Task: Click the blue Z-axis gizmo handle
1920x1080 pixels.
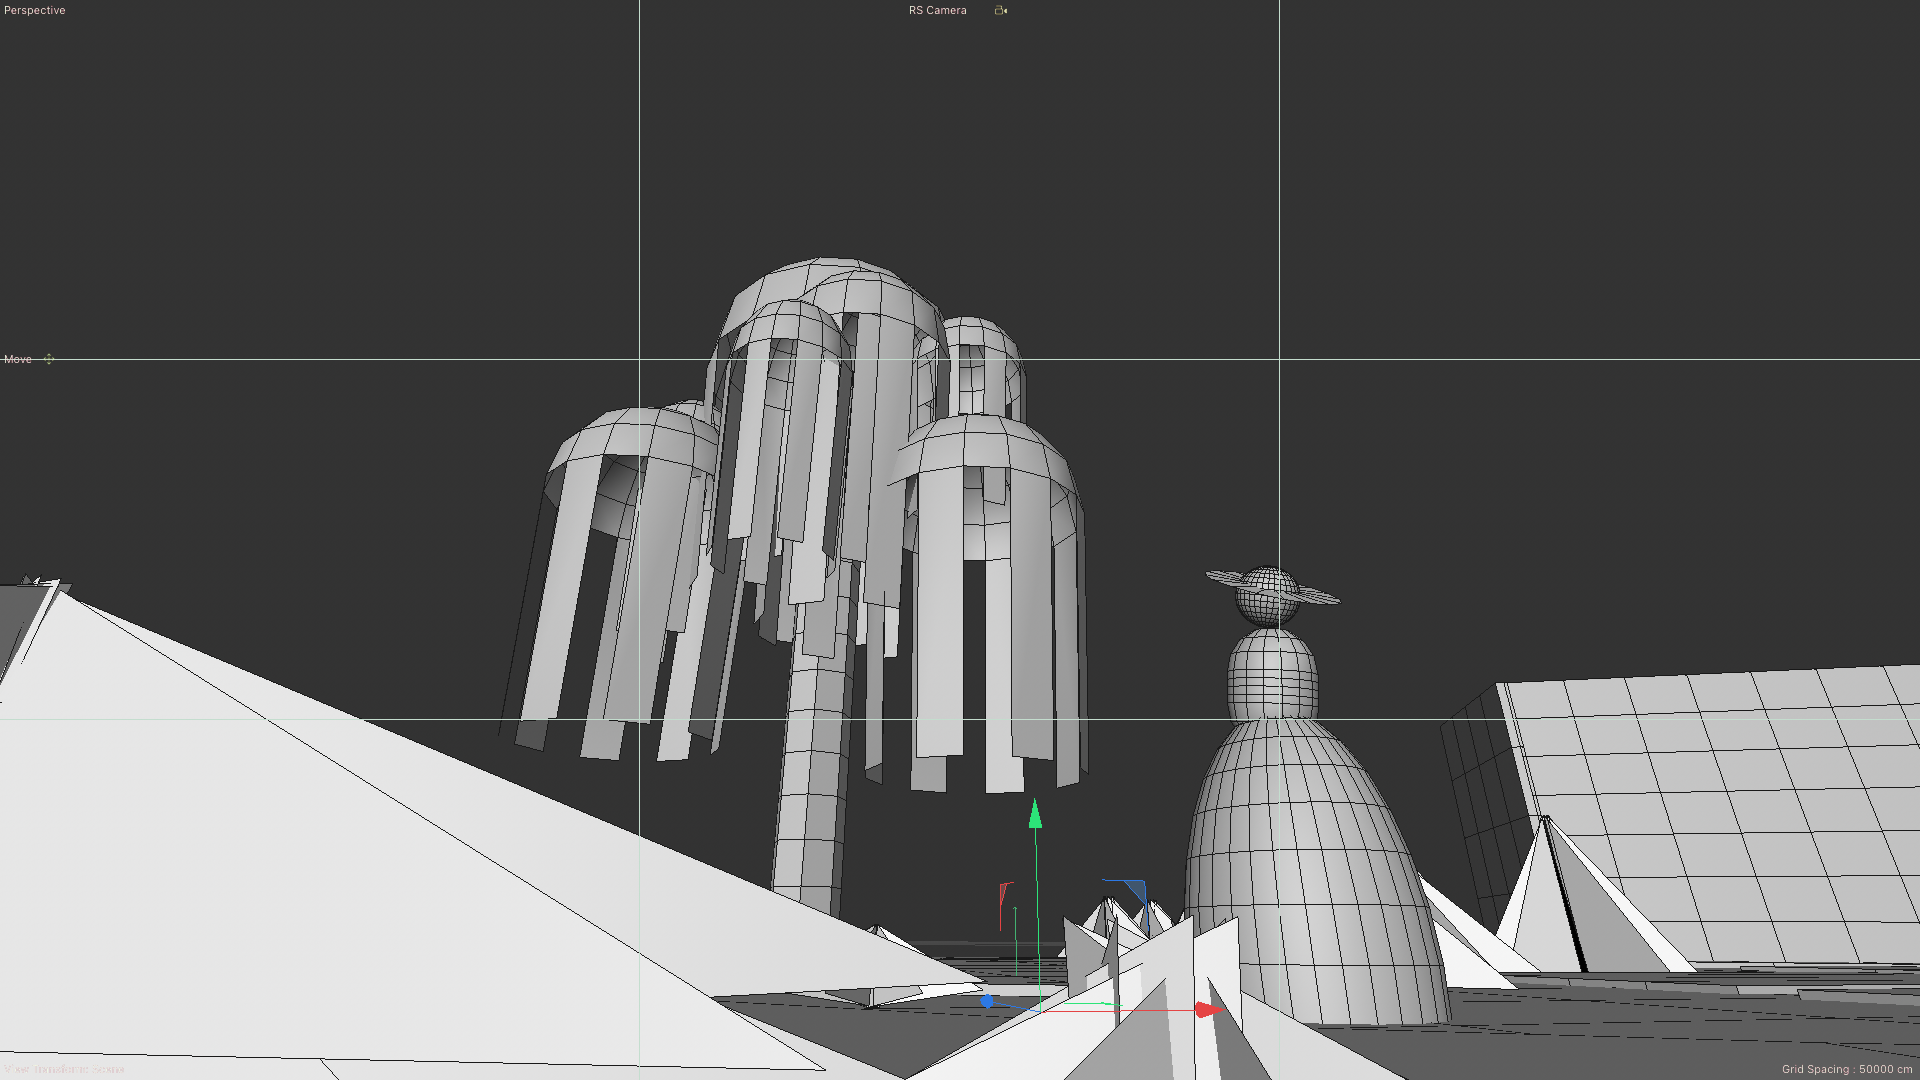Action: coord(987,1001)
